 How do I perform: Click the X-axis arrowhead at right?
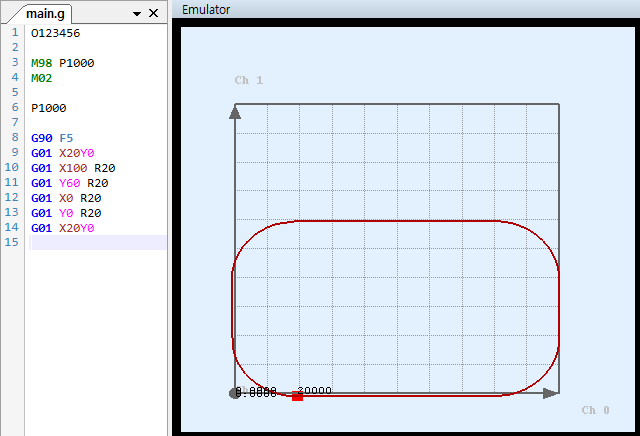[x=549, y=394]
